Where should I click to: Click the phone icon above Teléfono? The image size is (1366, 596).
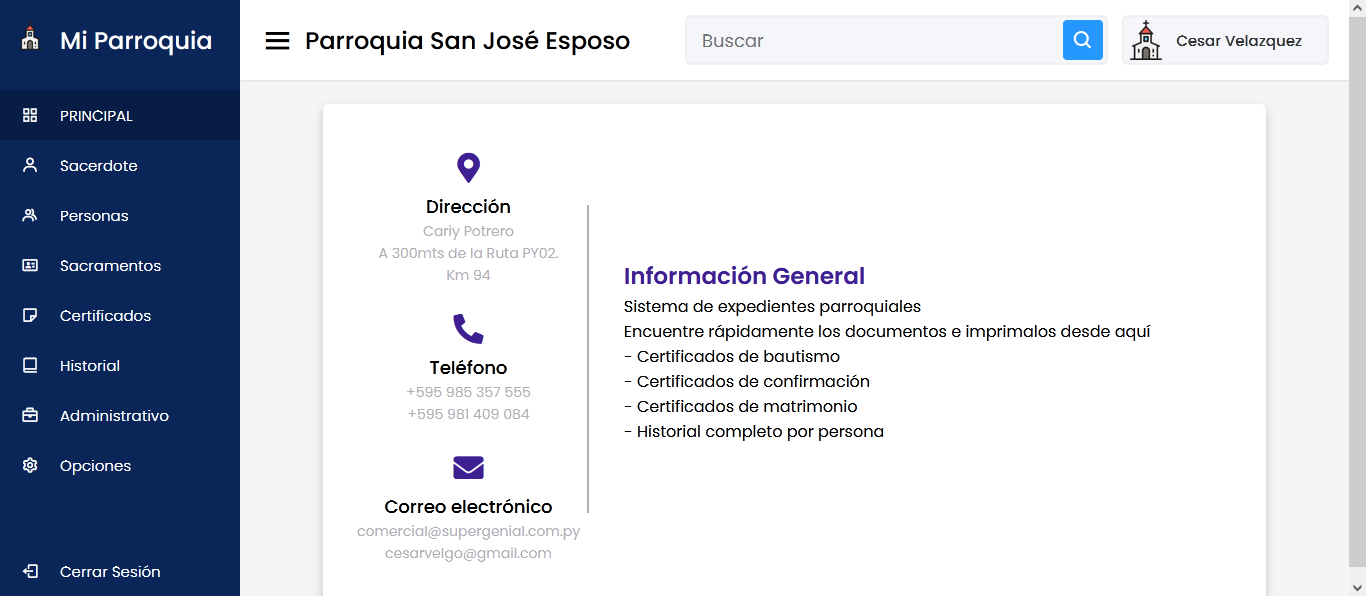pos(468,329)
